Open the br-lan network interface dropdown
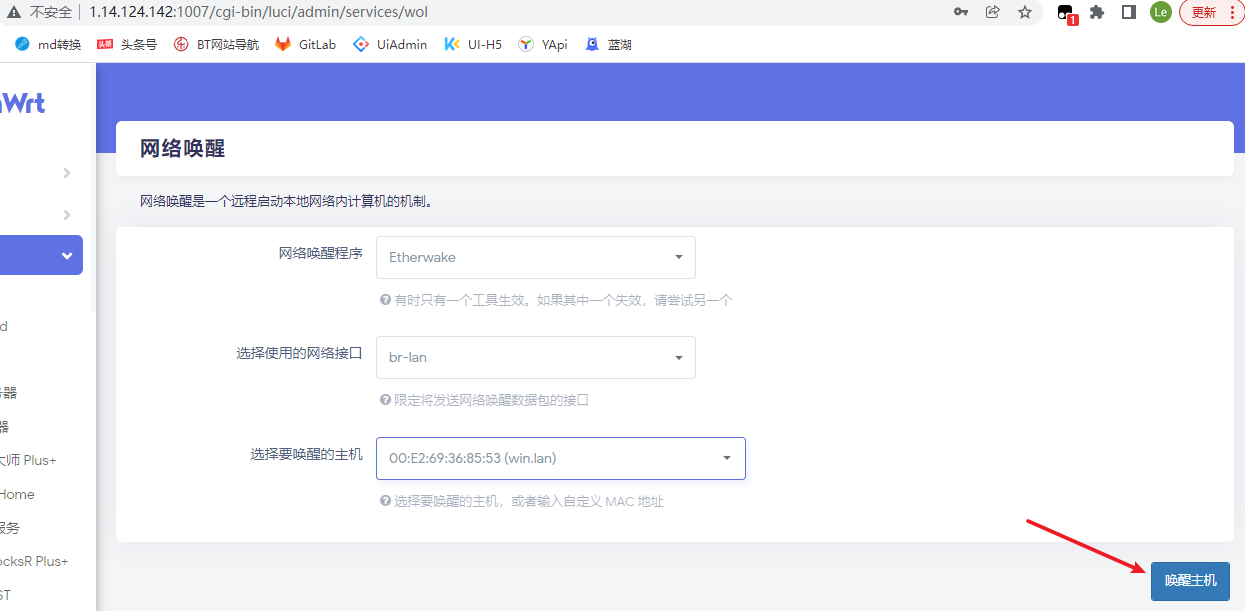The width and height of the screenshot is (1245, 611). [x=535, y=357]
